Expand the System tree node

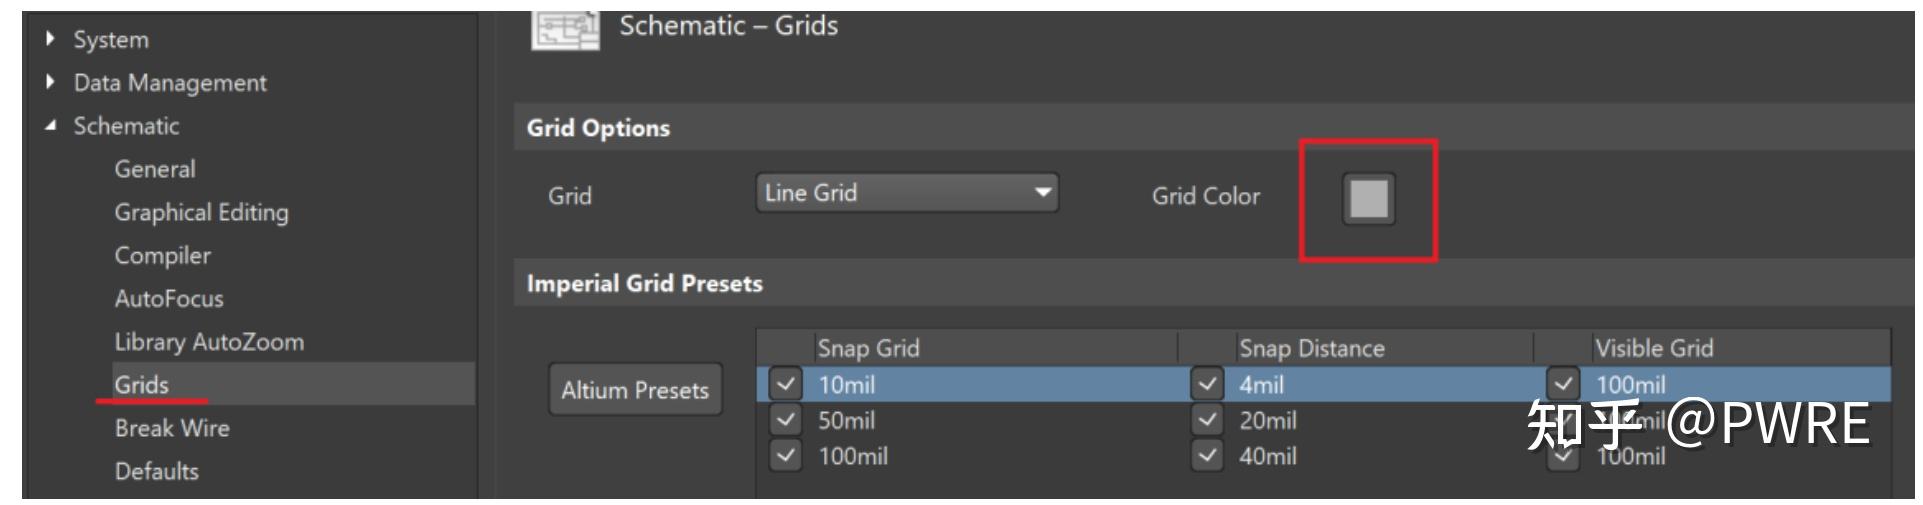pos(50,40)
